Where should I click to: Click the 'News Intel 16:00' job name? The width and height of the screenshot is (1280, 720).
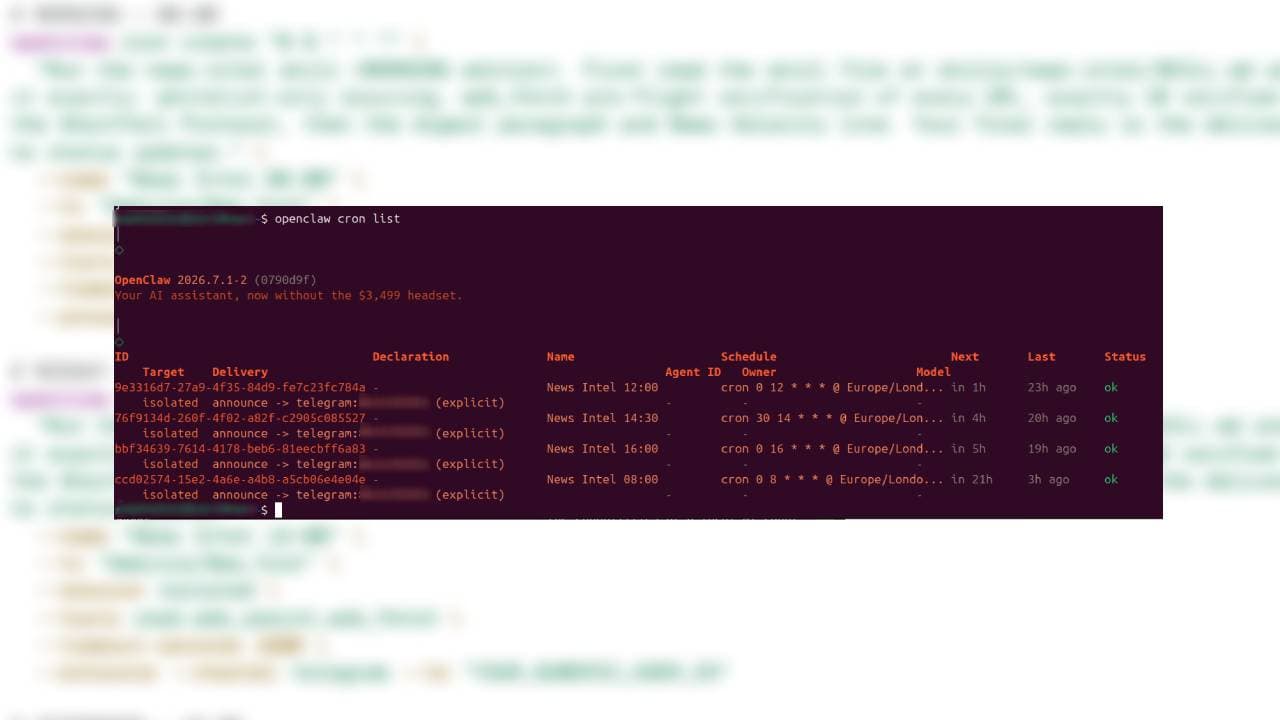click(x=603, y=449)
